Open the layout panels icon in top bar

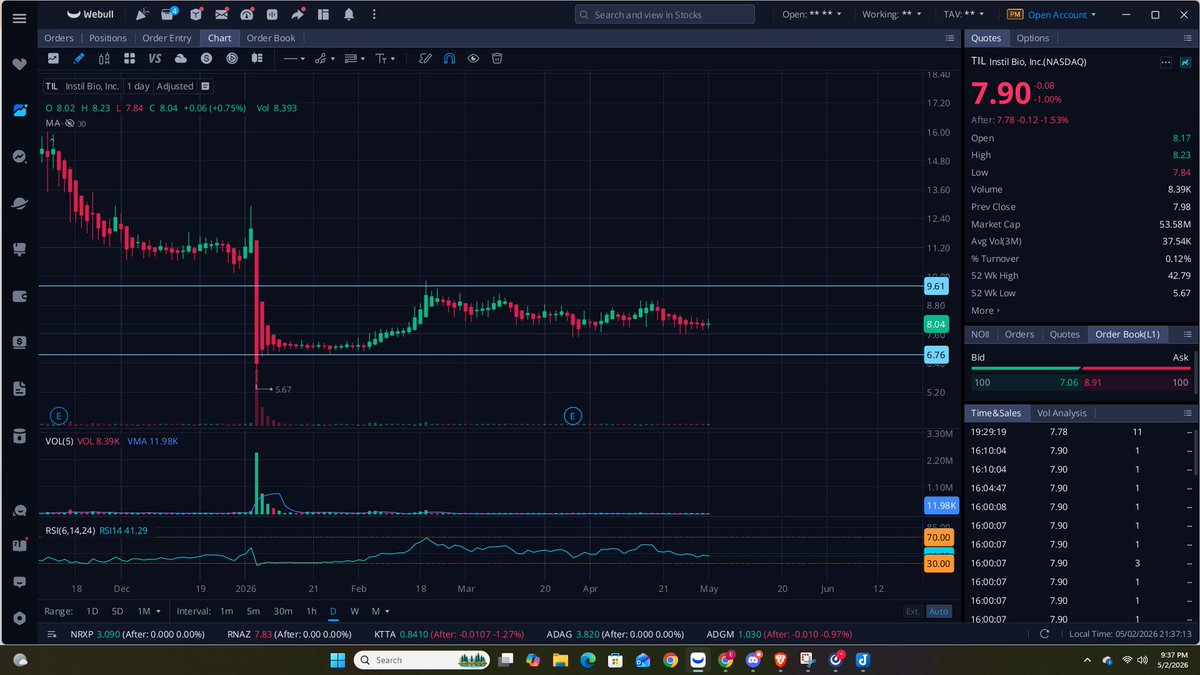(x=322, y=15)
